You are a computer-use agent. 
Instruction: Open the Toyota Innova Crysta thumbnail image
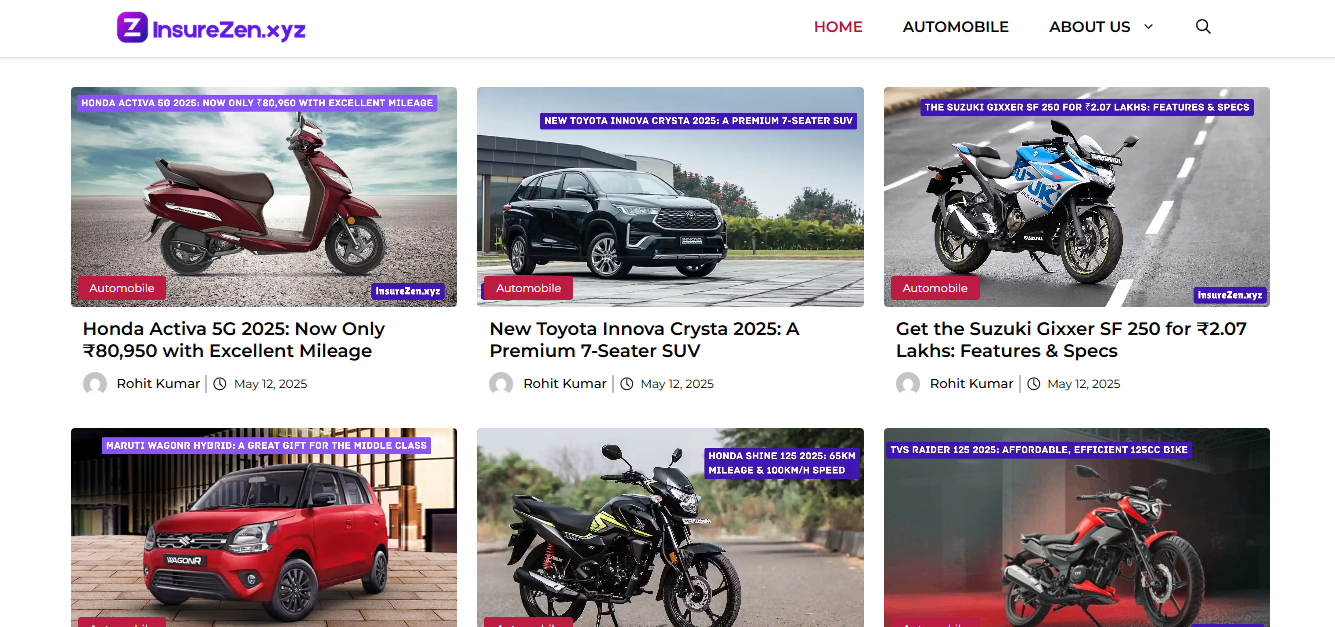(670, 197)
